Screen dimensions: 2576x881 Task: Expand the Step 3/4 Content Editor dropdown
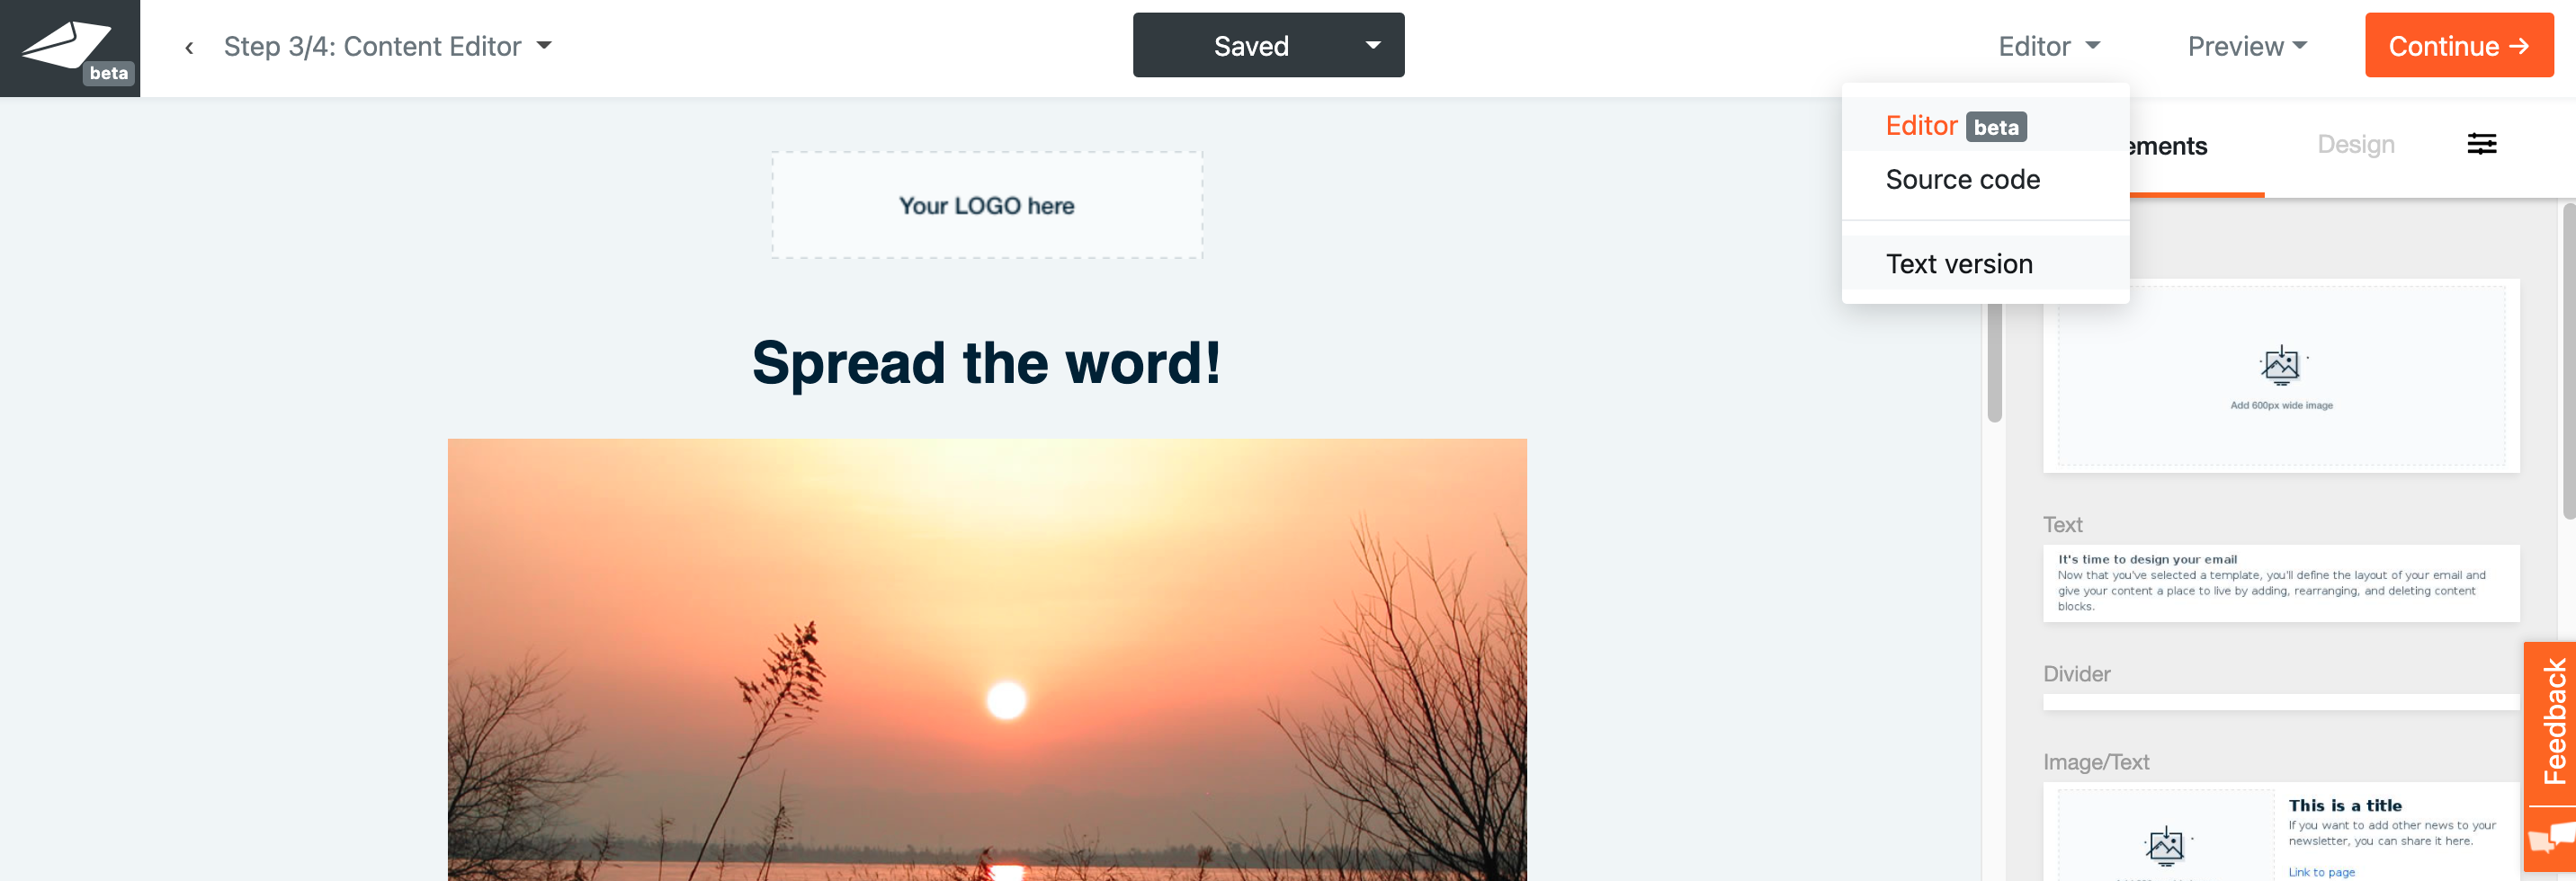(388, 46)
